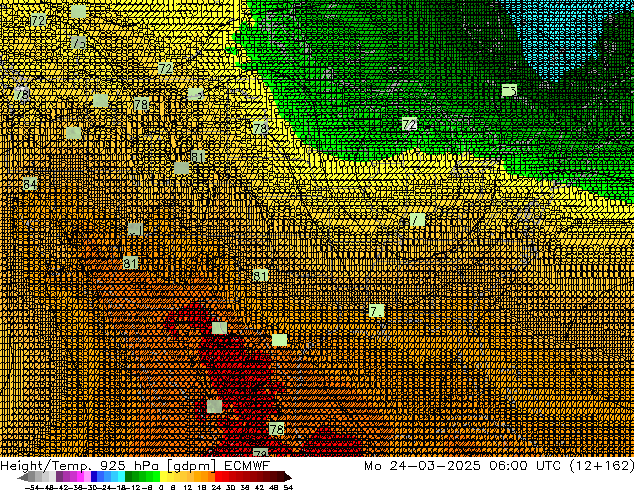Click the contour label box in the dark green area near the cyan region
The image size is (634, 490).
tap(509, 90)
